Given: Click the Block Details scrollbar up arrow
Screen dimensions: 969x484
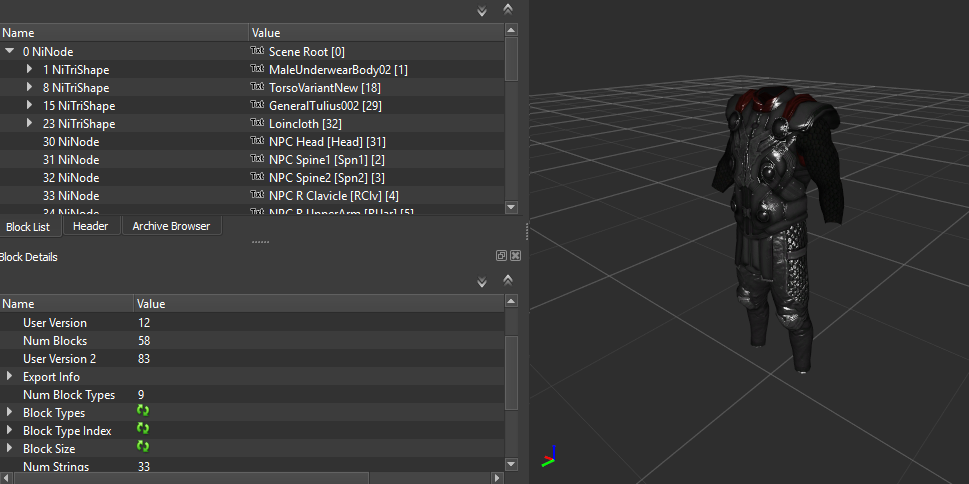Looking at the screenshot, I should tap(511, 301).
